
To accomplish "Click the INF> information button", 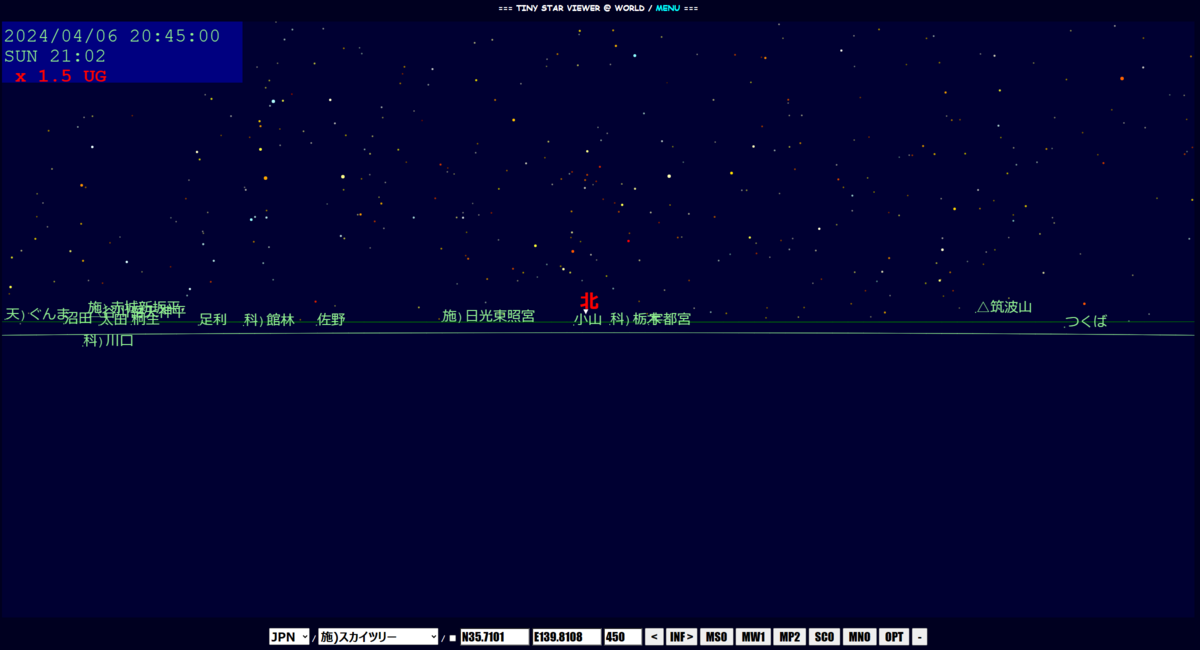I will tap(681, 636).
